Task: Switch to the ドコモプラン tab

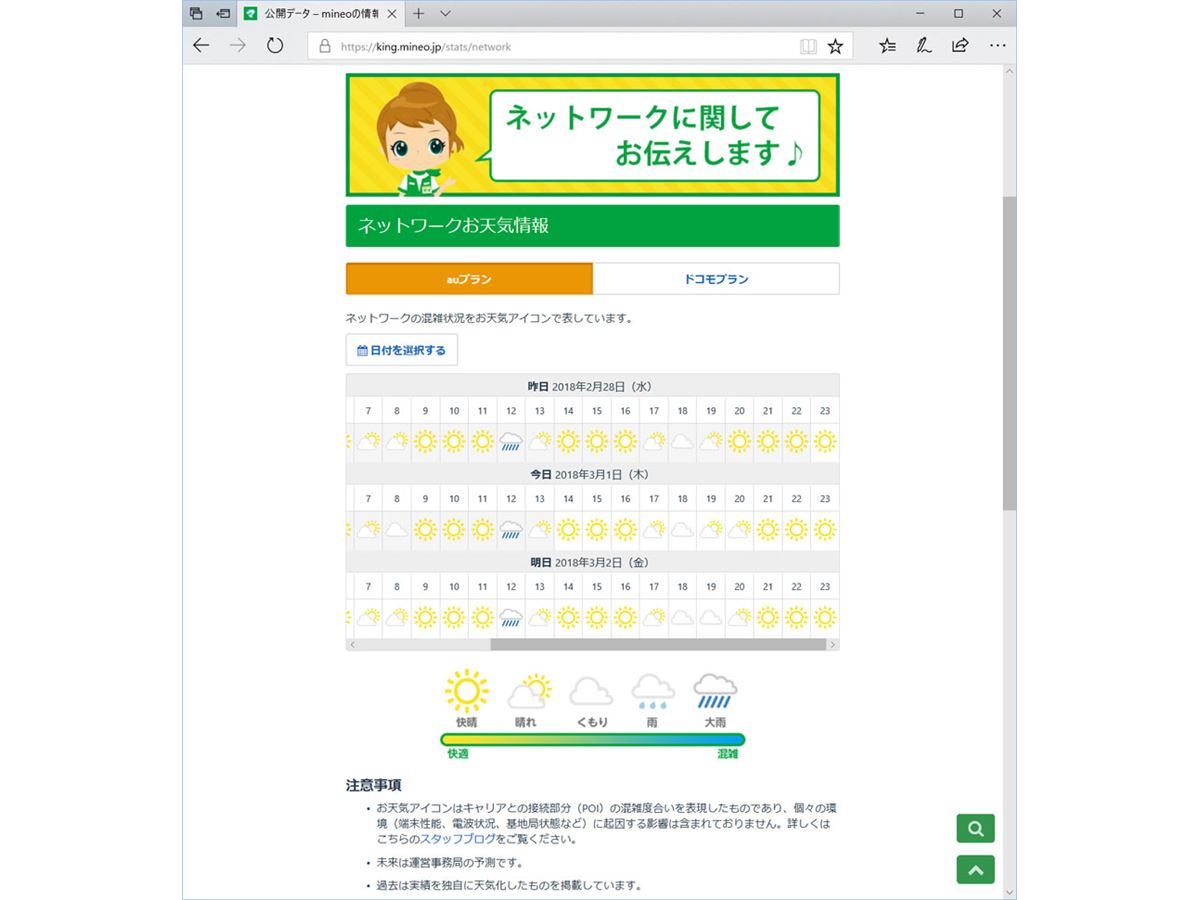Action: 716,279
